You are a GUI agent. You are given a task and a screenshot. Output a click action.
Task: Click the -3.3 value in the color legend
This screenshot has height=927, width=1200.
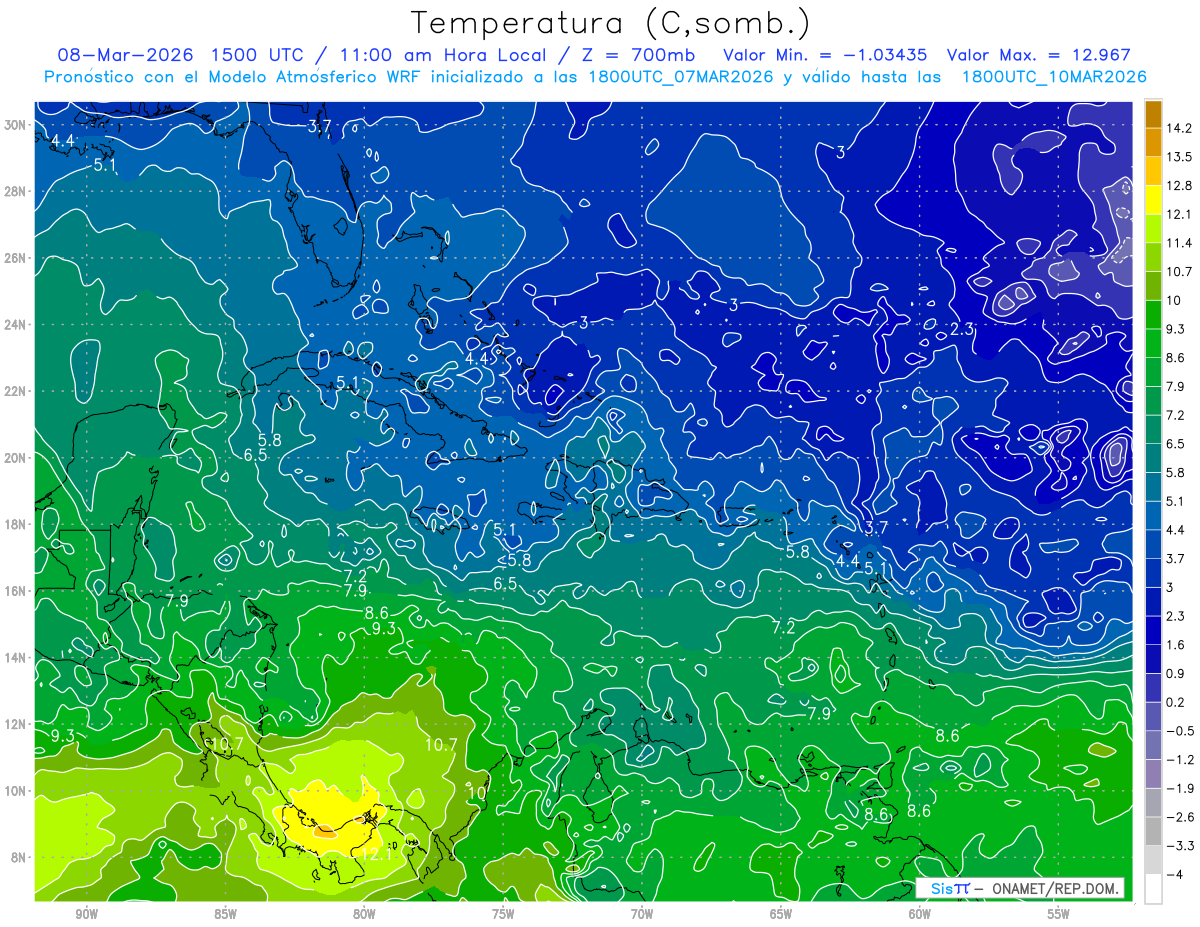1180,846
